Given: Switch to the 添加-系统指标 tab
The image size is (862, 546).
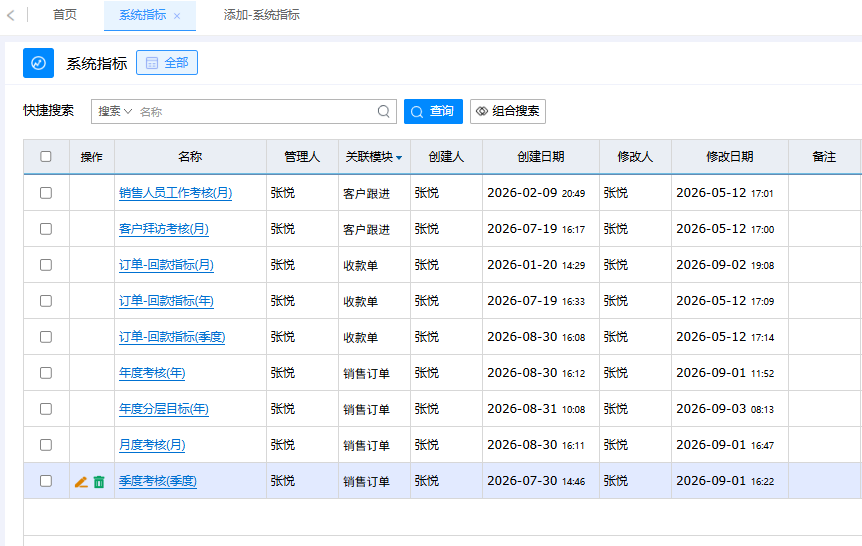Looking at the screenshot, I should click(x=262, y=15).
